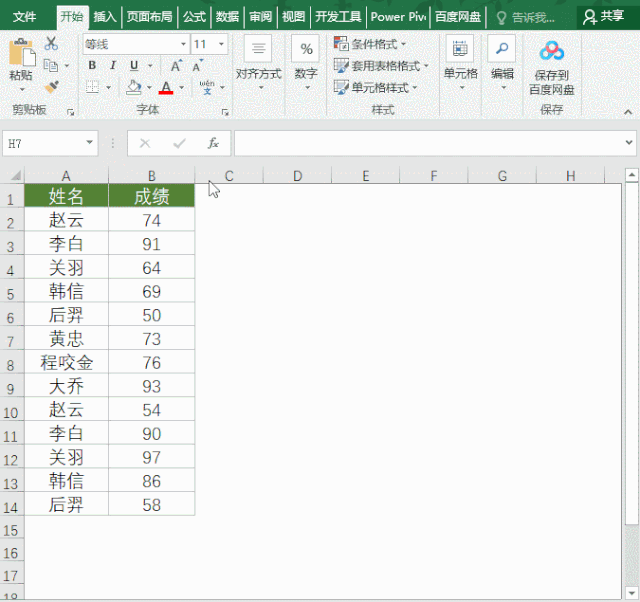The image size is (640, 602).
Task: Select the cell containing 程咬金
Action: pyautogui.click(x=66, y=362)
